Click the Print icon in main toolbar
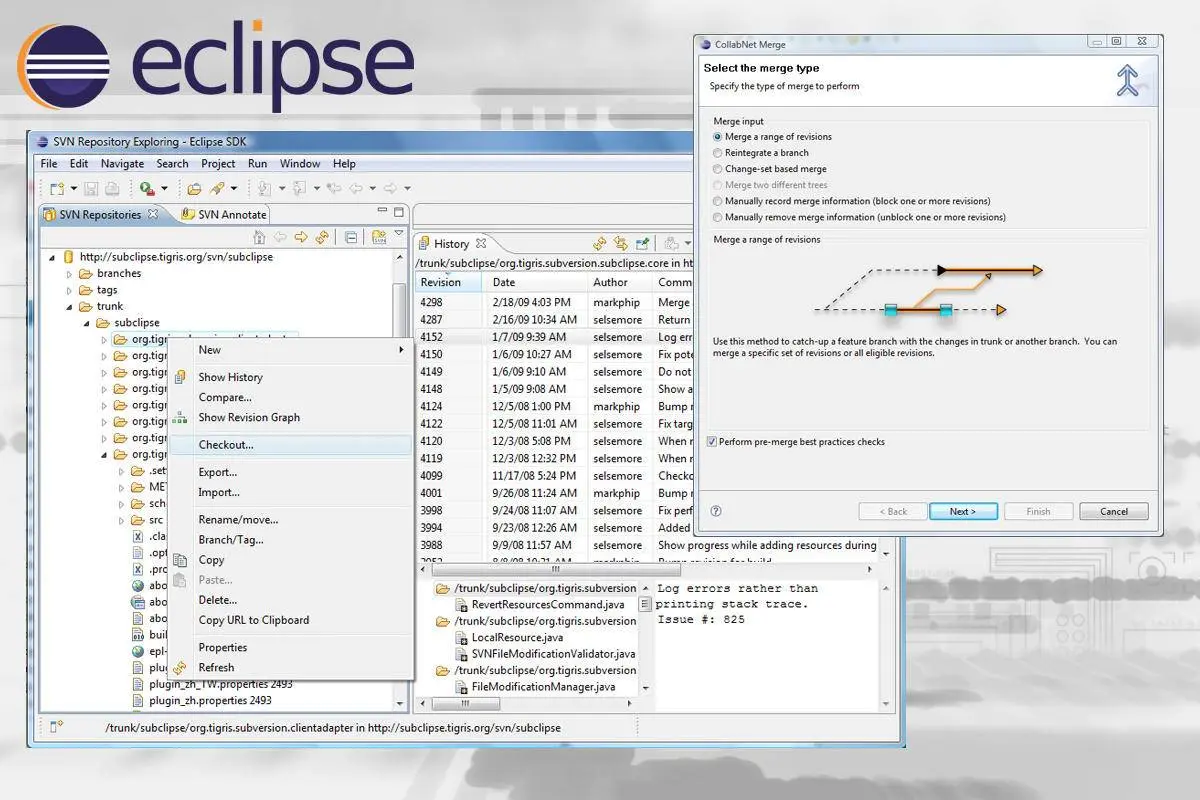 pyautogui.click(x=112, y=188)
